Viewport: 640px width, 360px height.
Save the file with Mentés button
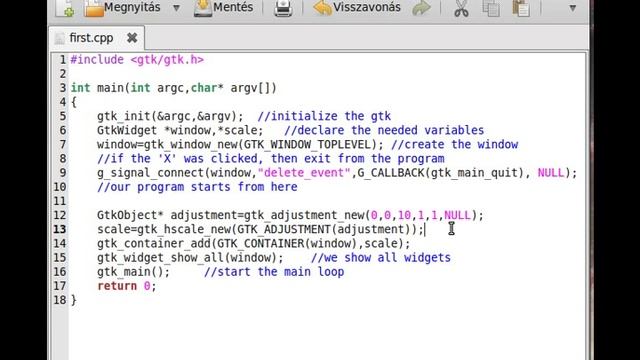pyautogui.click(x=223, y=7)
